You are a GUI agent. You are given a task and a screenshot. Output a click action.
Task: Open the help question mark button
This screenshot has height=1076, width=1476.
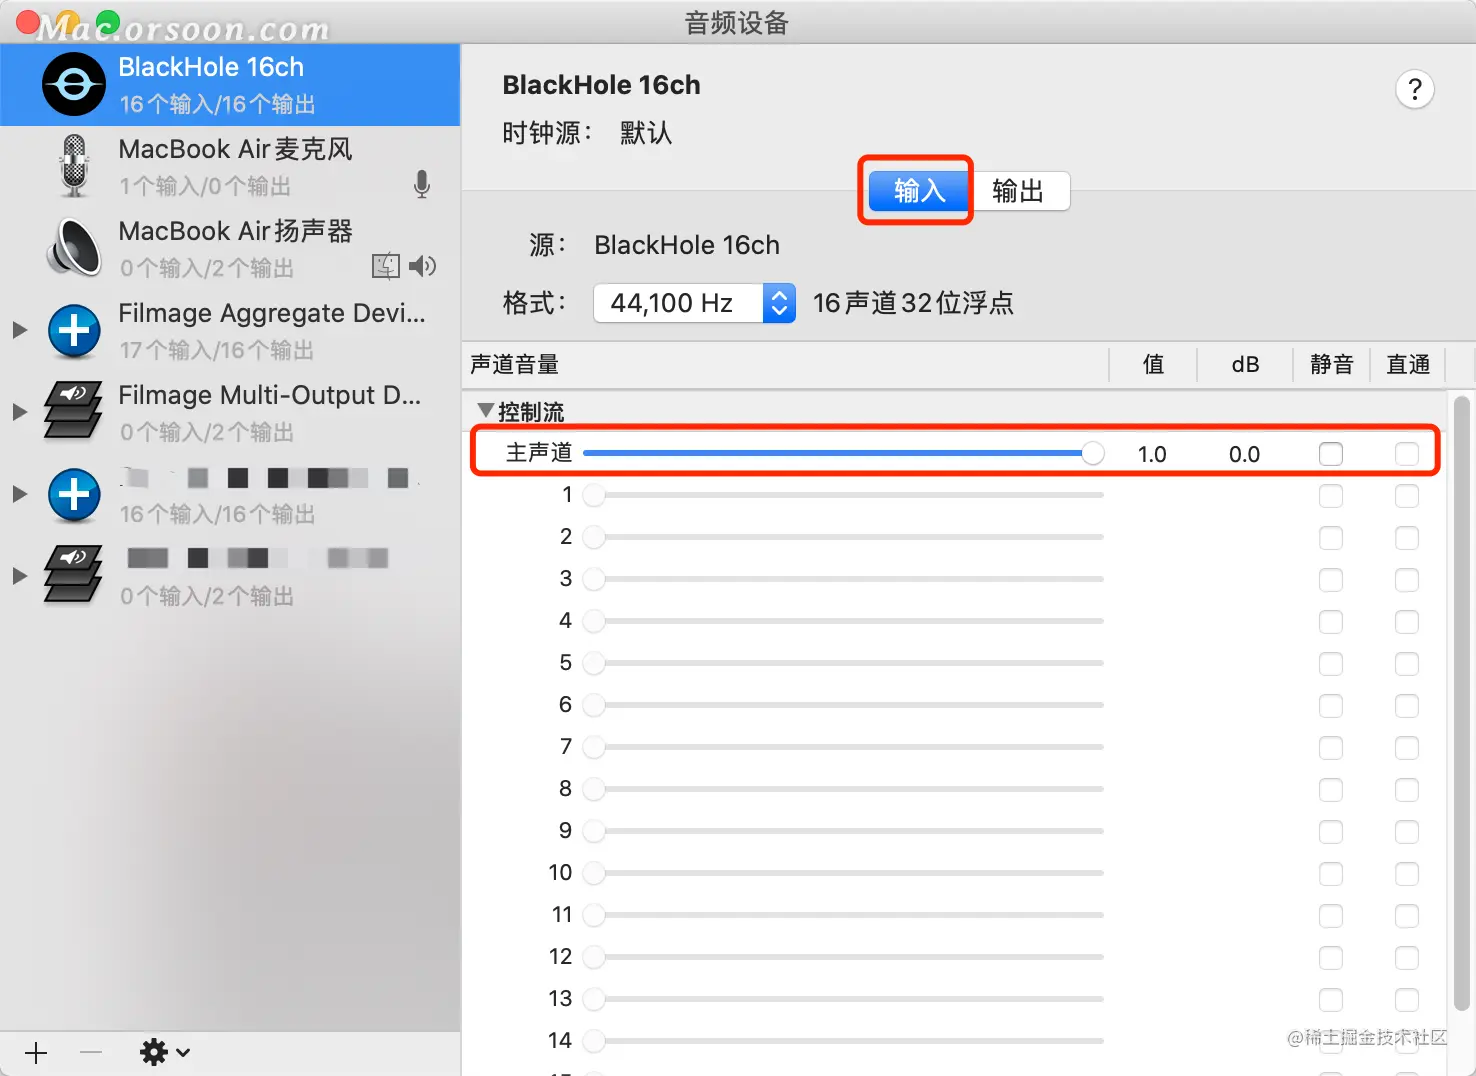pos(1415,90)
